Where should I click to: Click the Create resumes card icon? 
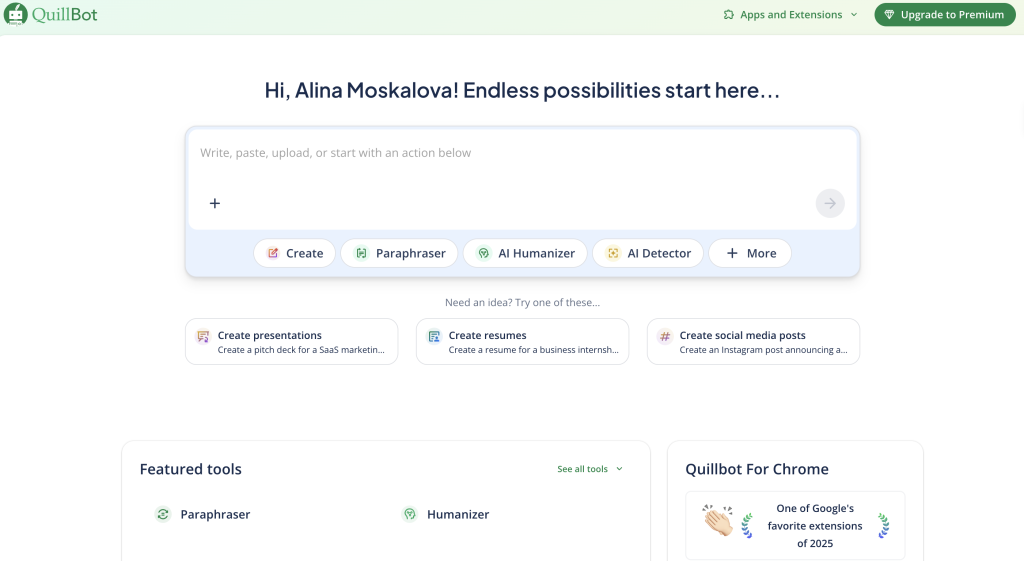tap(434, 336)
